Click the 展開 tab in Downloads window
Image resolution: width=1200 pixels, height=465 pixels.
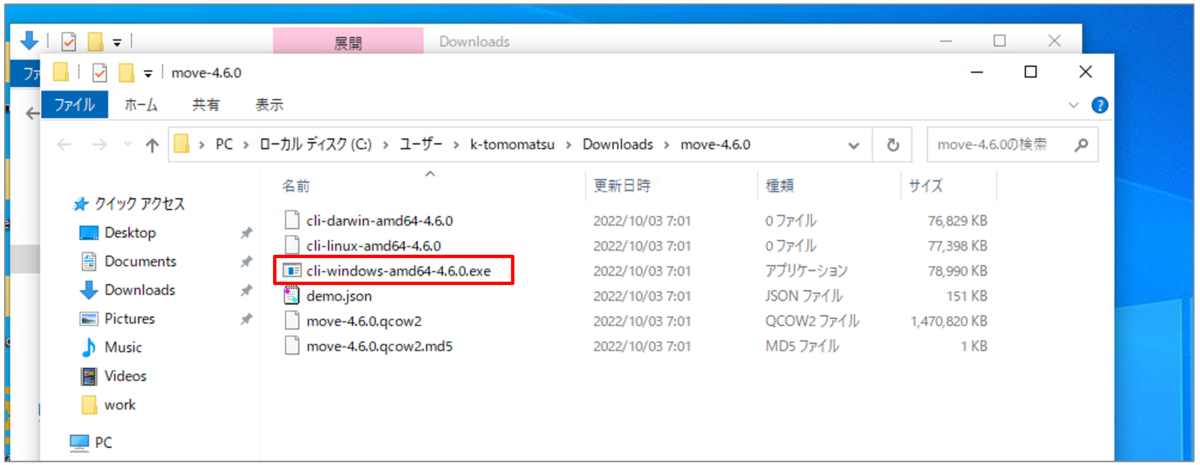click(348, 42)
